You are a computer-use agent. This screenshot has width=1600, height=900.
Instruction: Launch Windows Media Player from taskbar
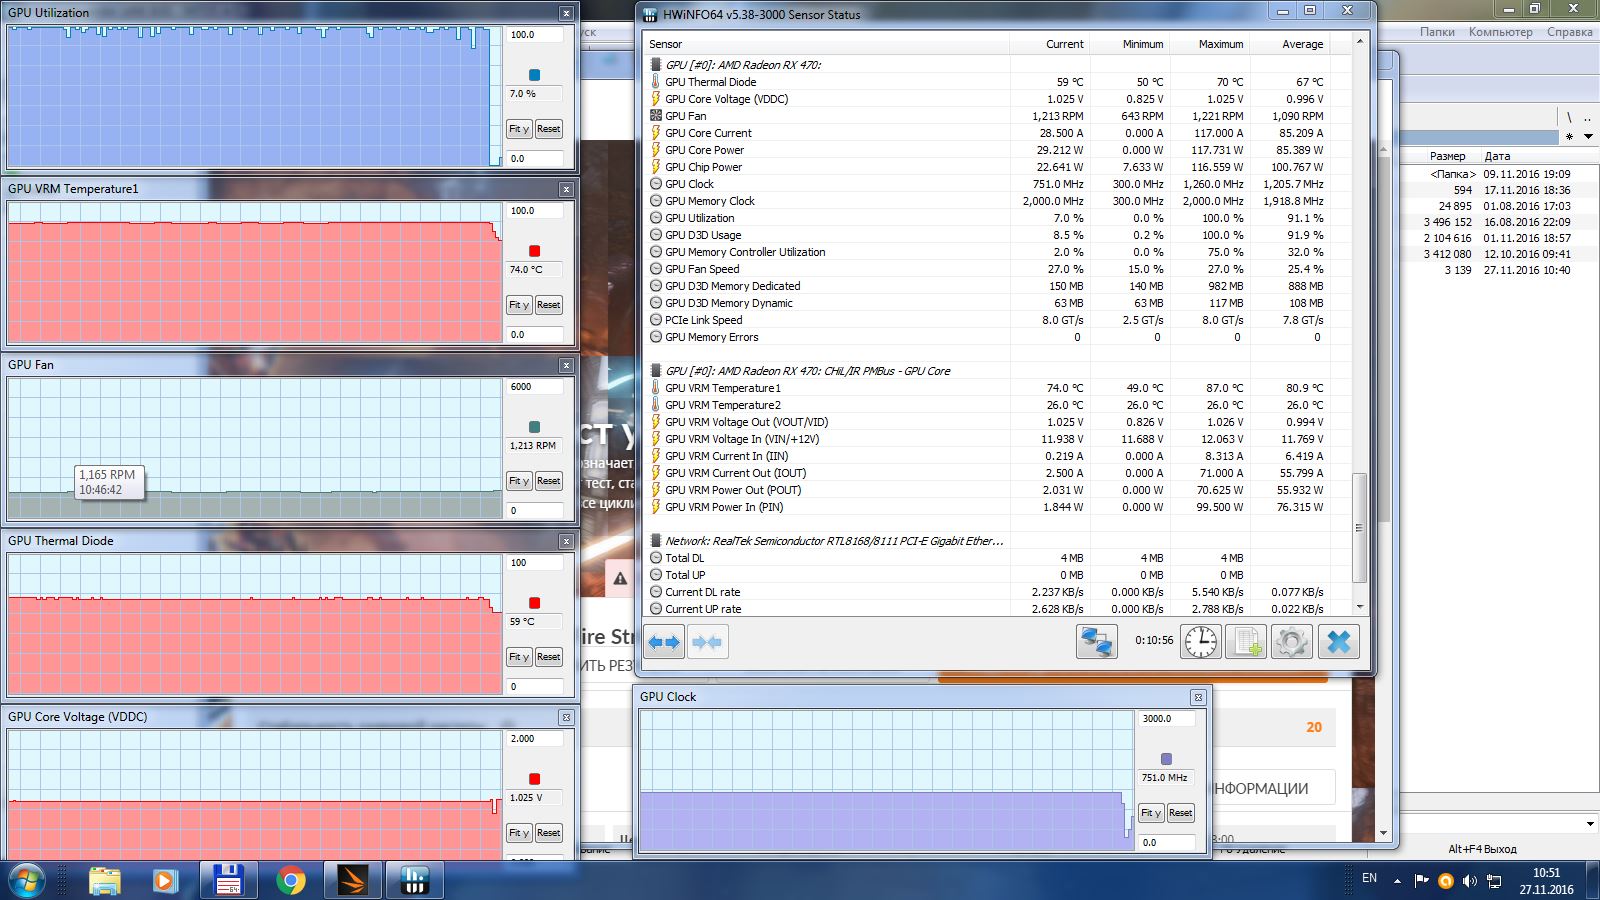165,881
